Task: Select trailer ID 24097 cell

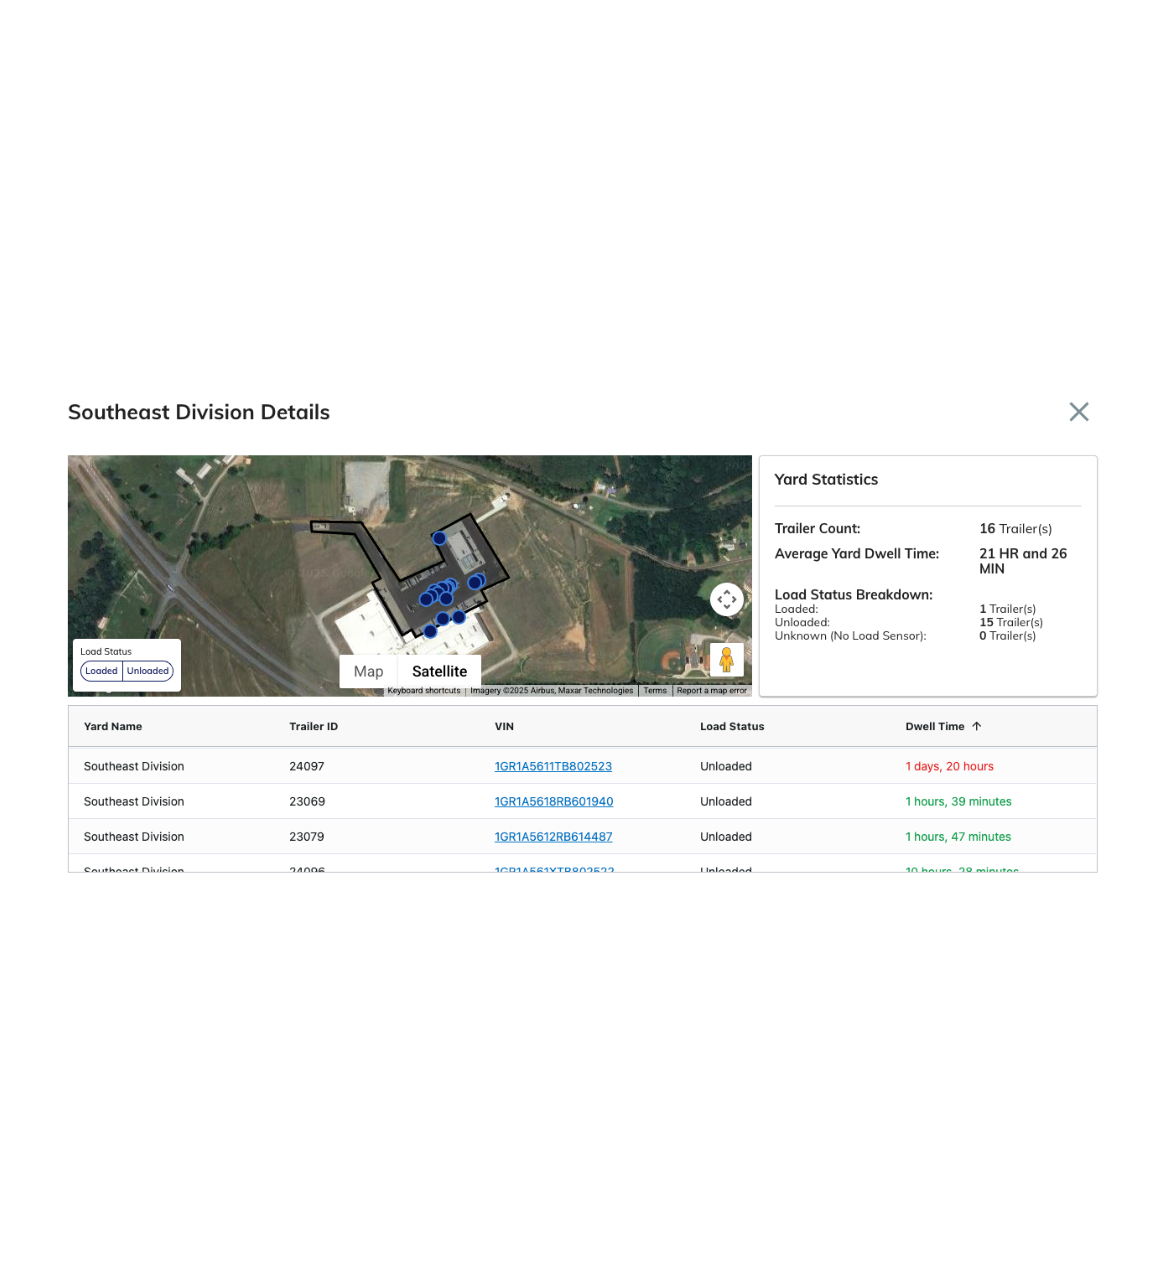Action: coord(307,767)
